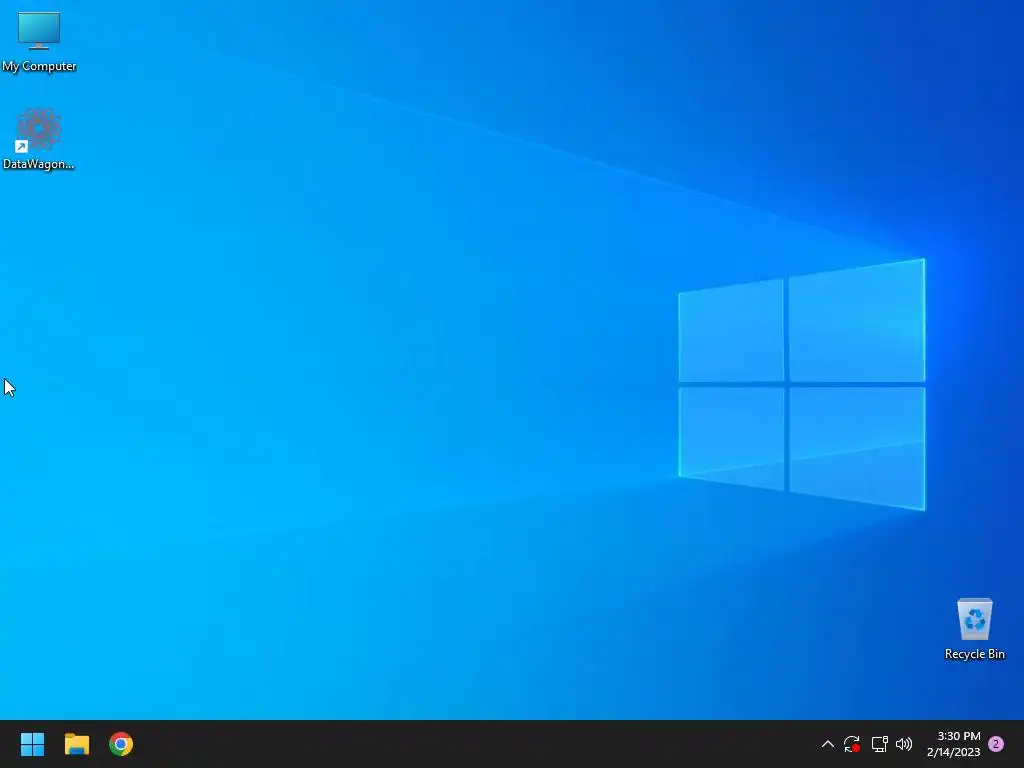
Task: Open the volume speaker control
Action: [904, 744]
